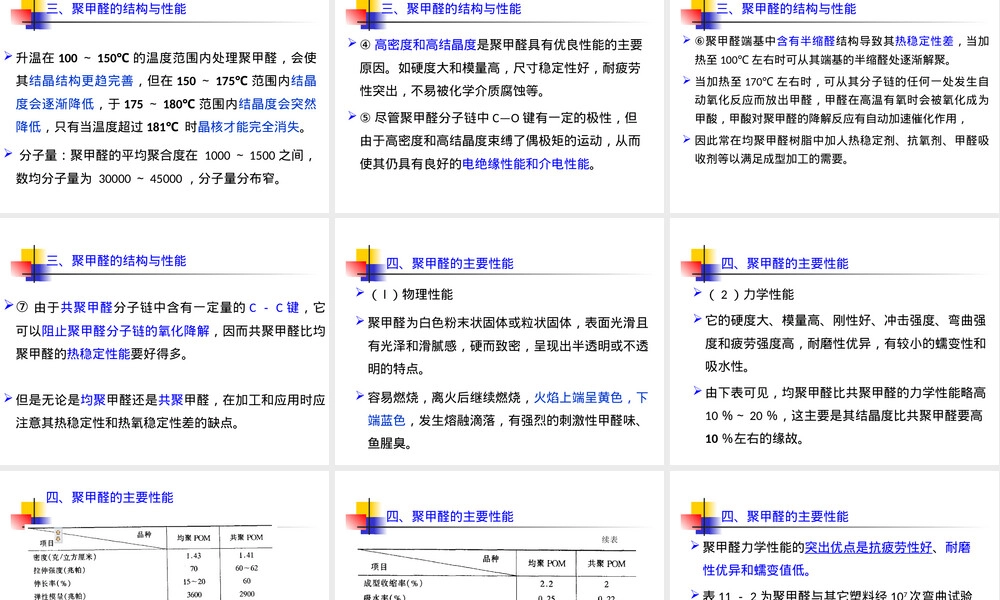
Task: Open the slide on 聚甲醛力学性能的突出优点
Action: point(834,536)
